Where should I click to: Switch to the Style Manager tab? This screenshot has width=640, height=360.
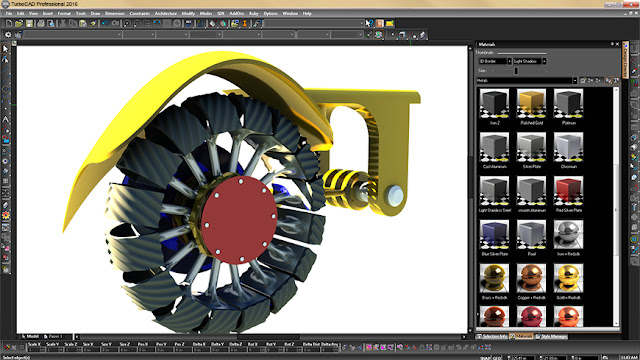coord(551,336)
